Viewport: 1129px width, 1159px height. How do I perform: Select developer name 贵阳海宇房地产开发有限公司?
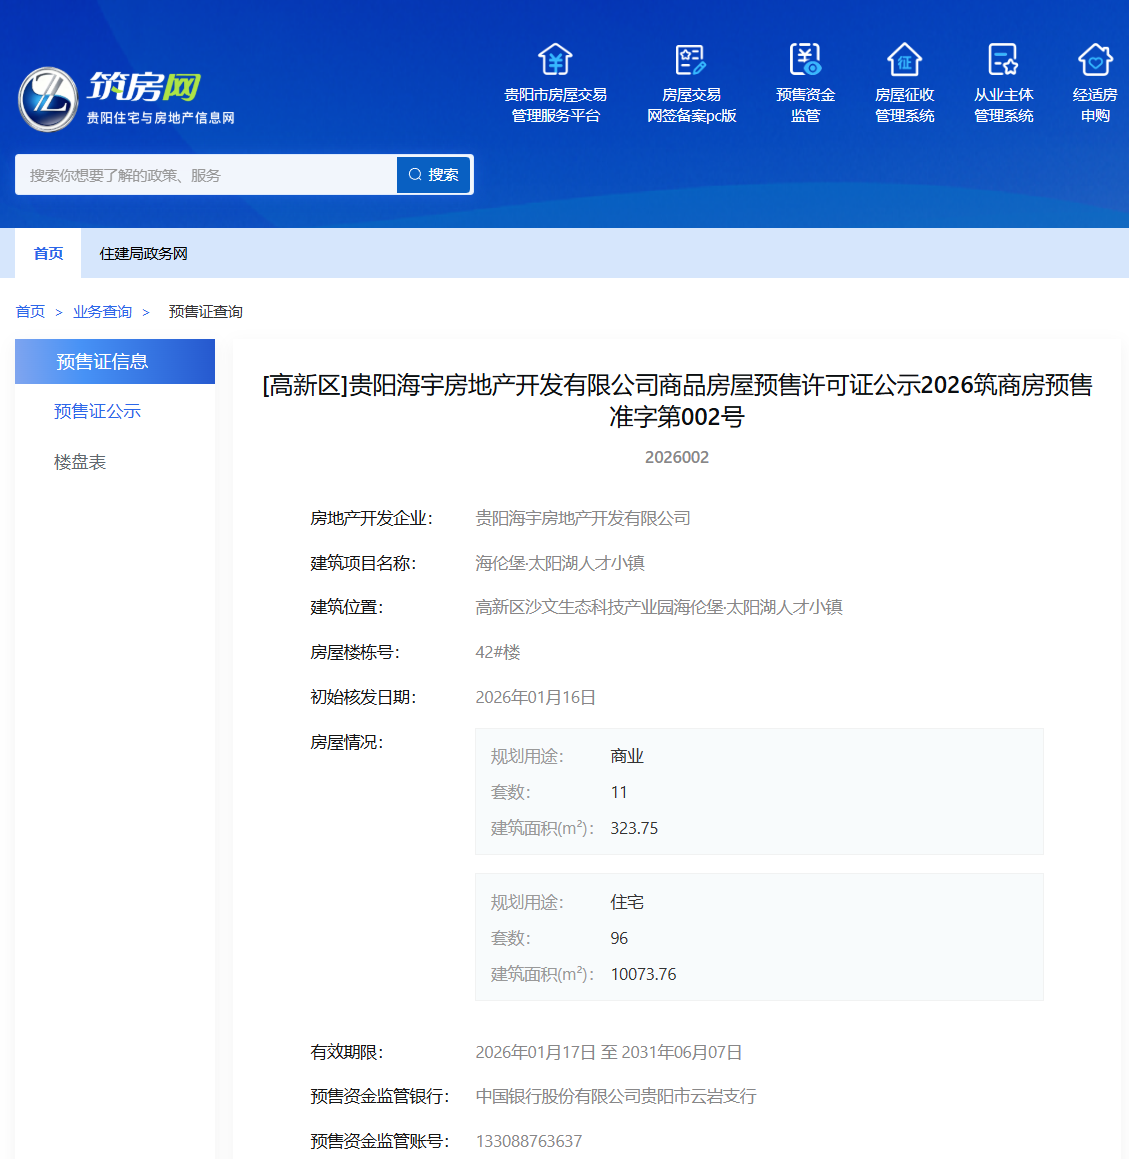point(584,518)
